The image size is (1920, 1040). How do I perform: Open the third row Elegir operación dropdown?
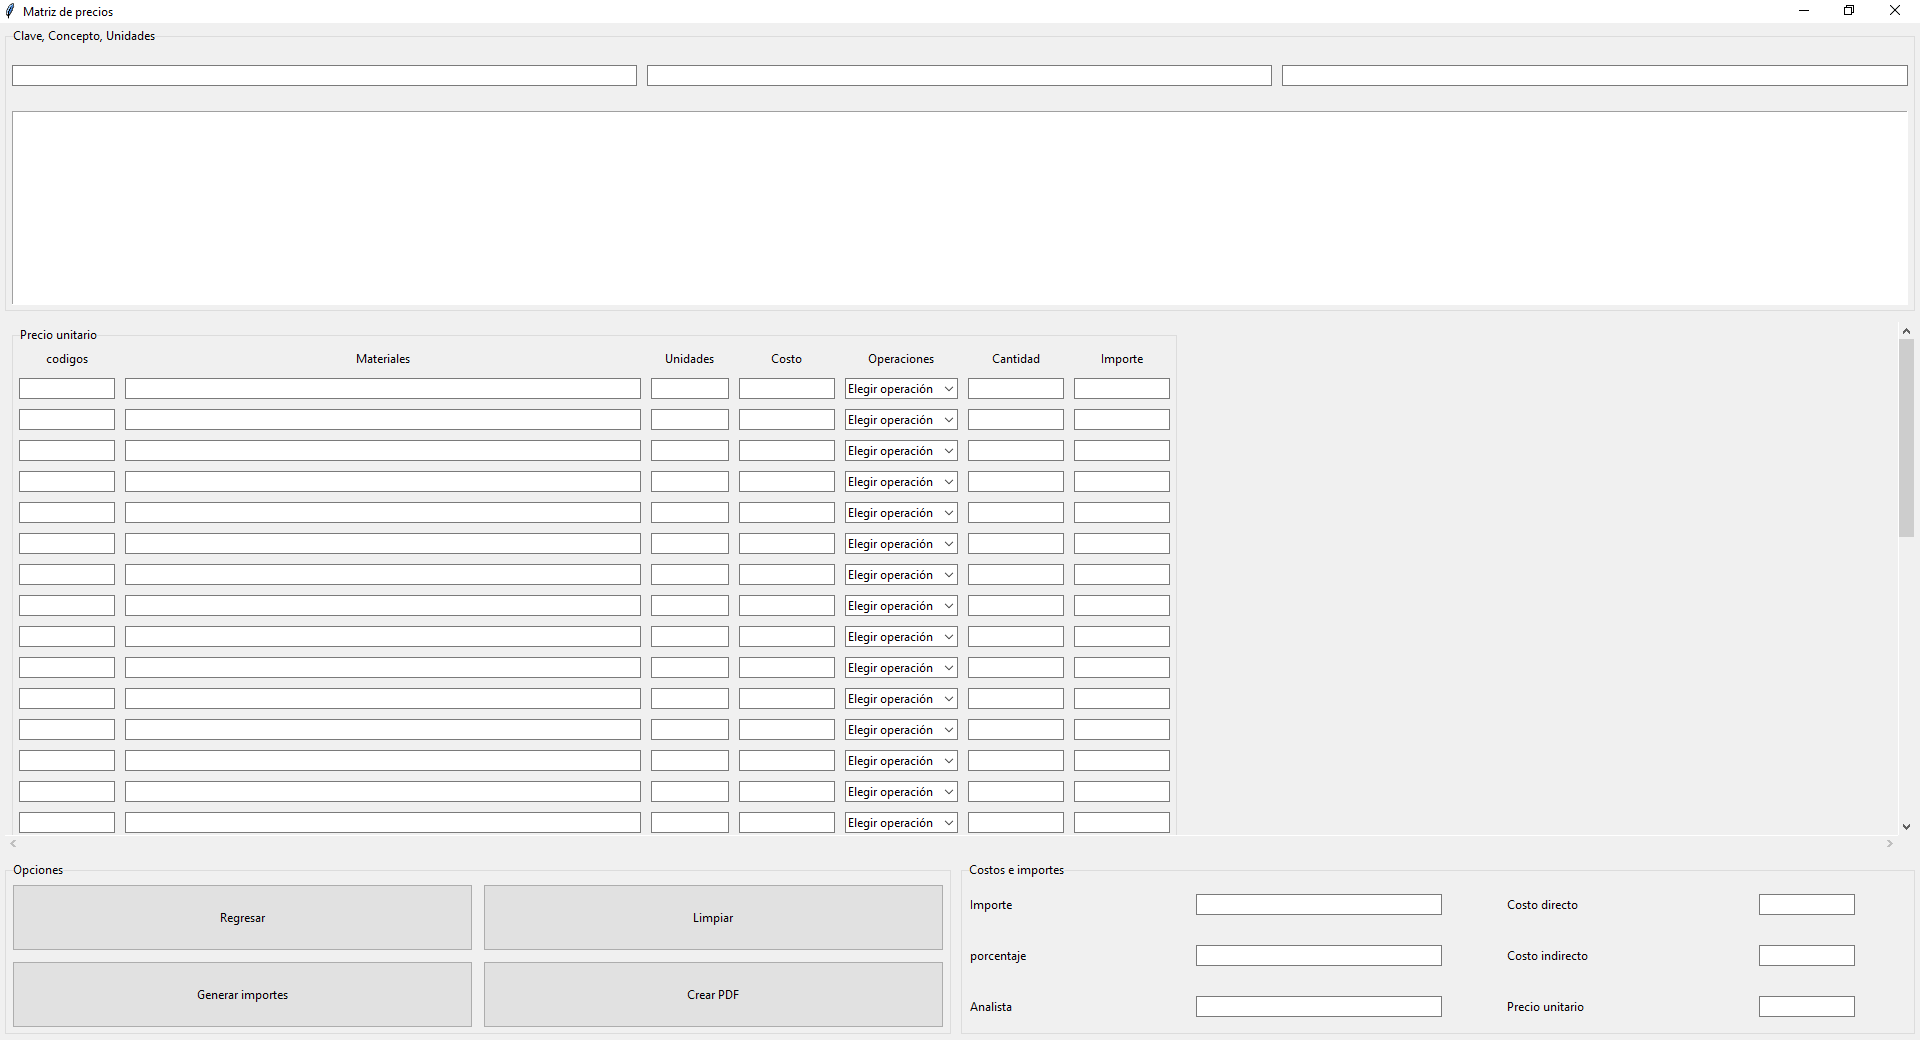click(901, 451)
